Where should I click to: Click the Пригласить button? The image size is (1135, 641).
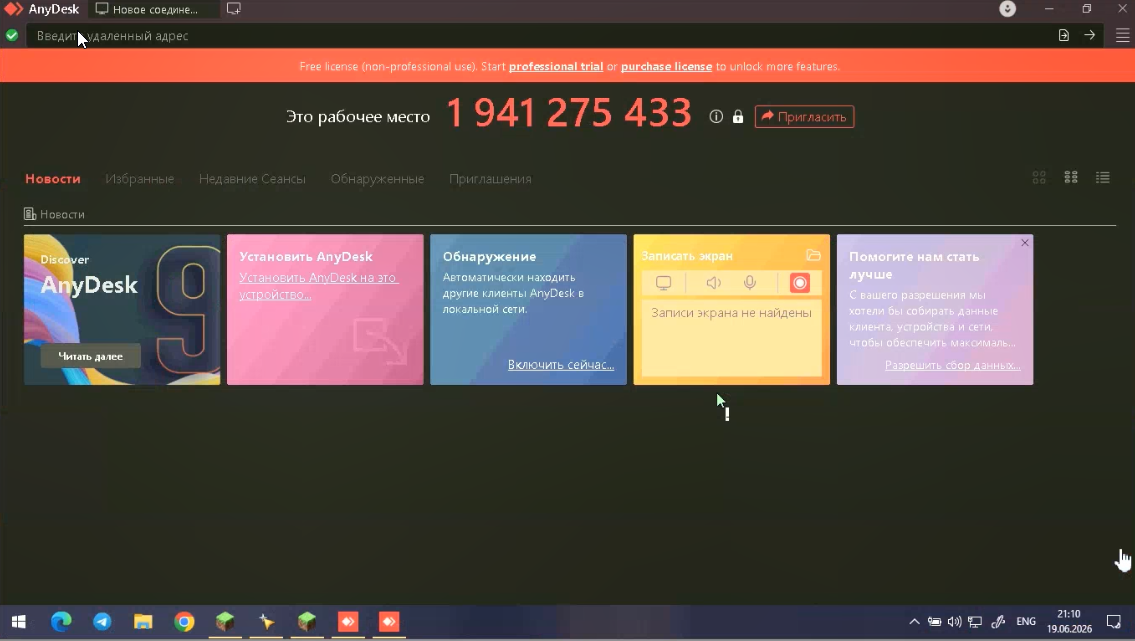pos(804,116)
